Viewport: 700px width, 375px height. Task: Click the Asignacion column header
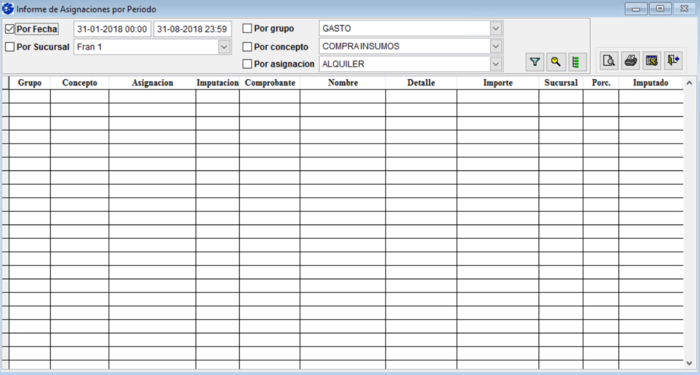pos(152,83)
